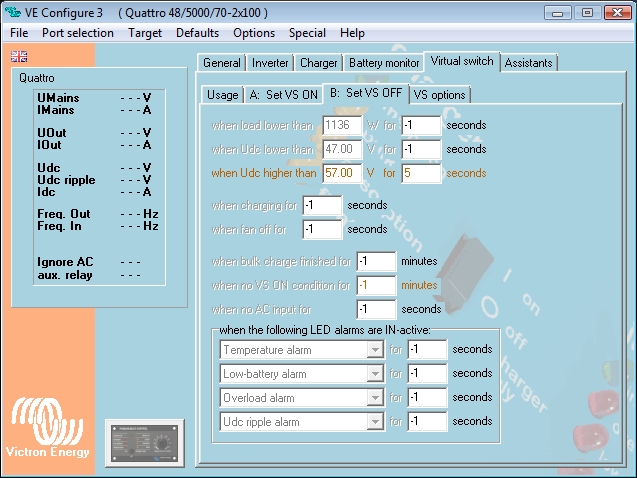
Task: Open the Options menu
Action: [254, 33]
